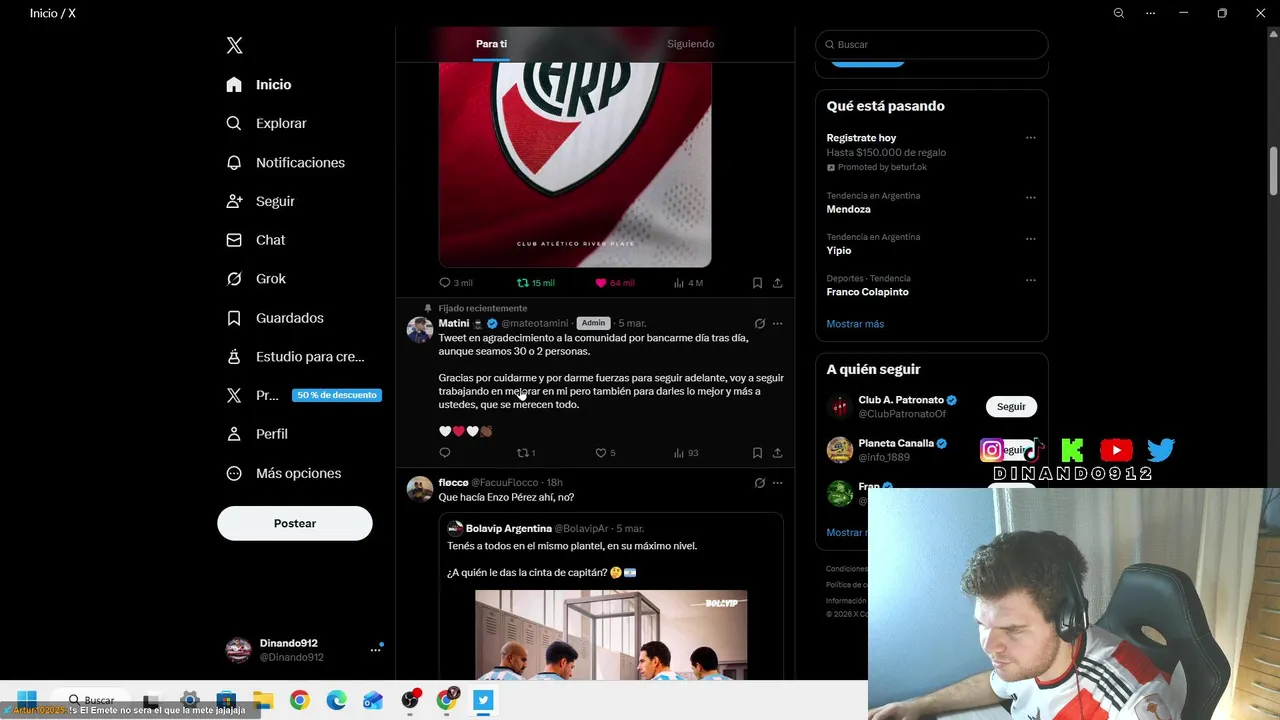Image resolution: width=1280 pixels, height=720 pixels.
Task: Open Explorar search page
Action: pyautogui.click(x=266, y=123)
